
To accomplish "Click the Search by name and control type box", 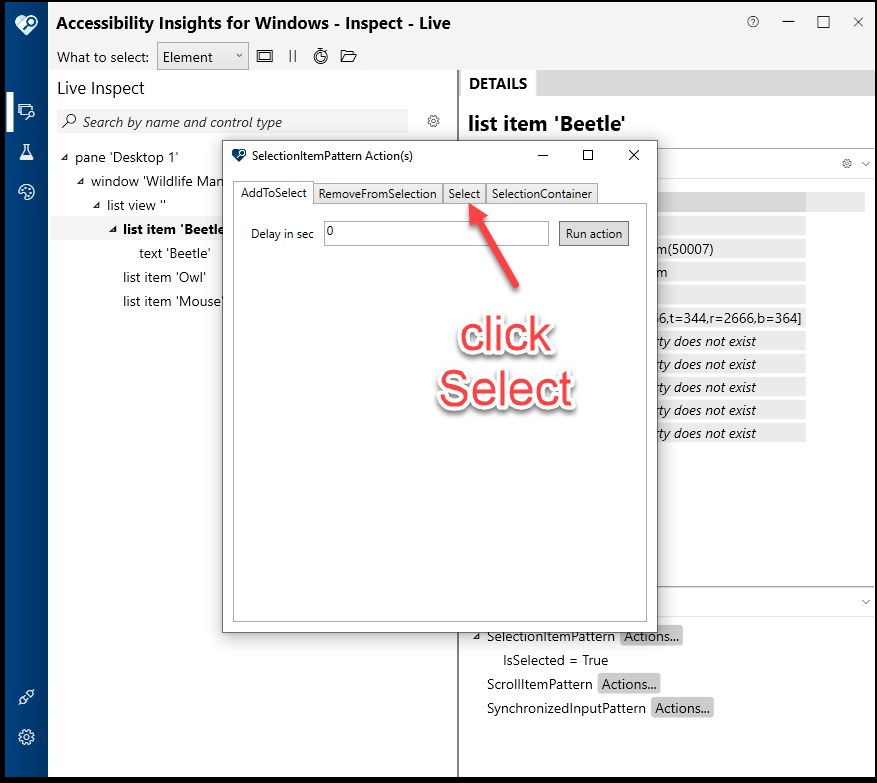I will click(x=233, y=122).
